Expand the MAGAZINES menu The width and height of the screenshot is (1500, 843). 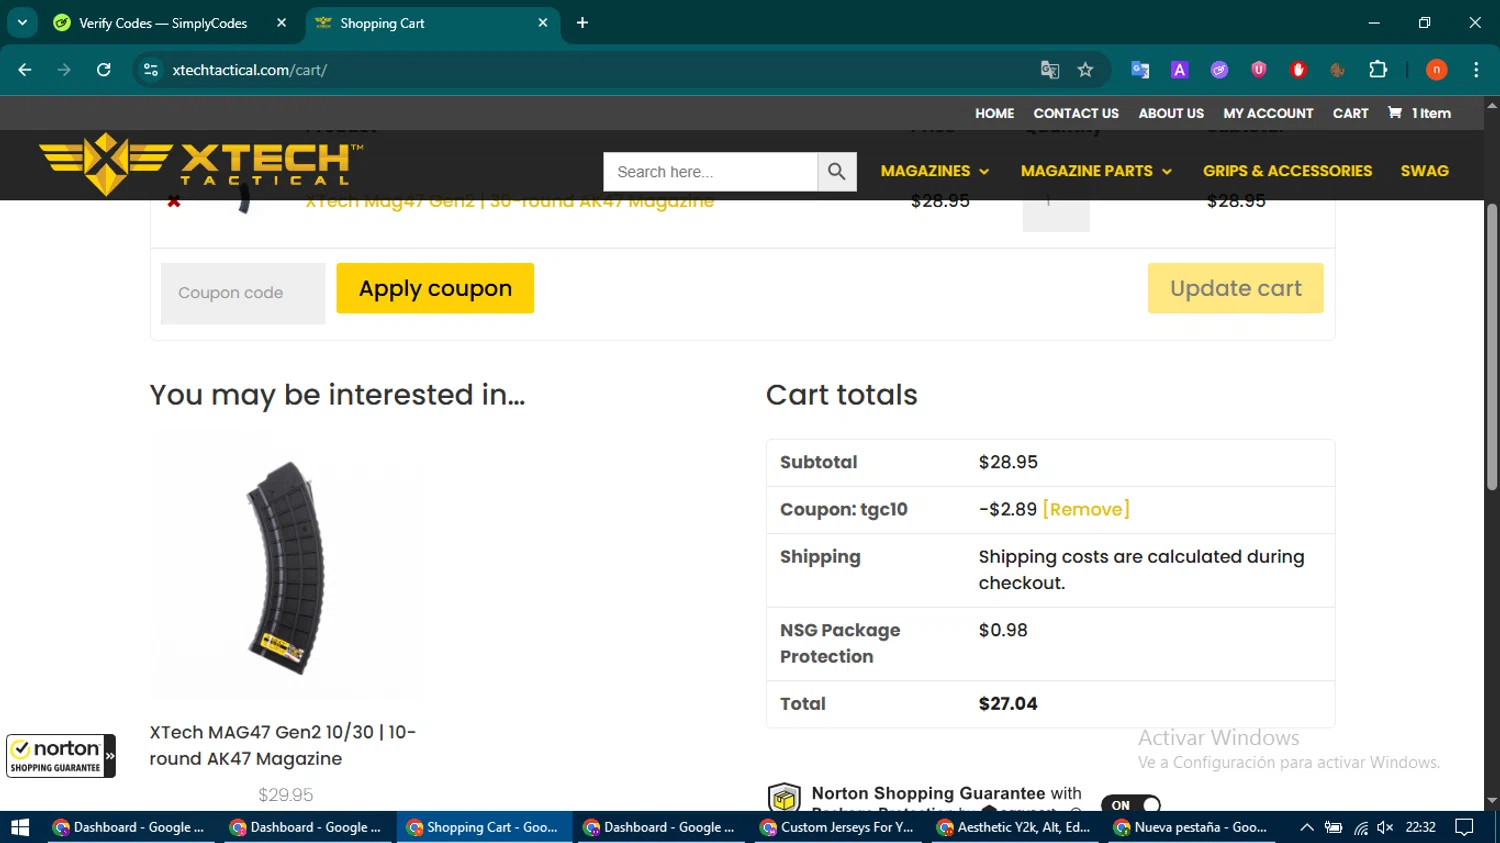935,171
